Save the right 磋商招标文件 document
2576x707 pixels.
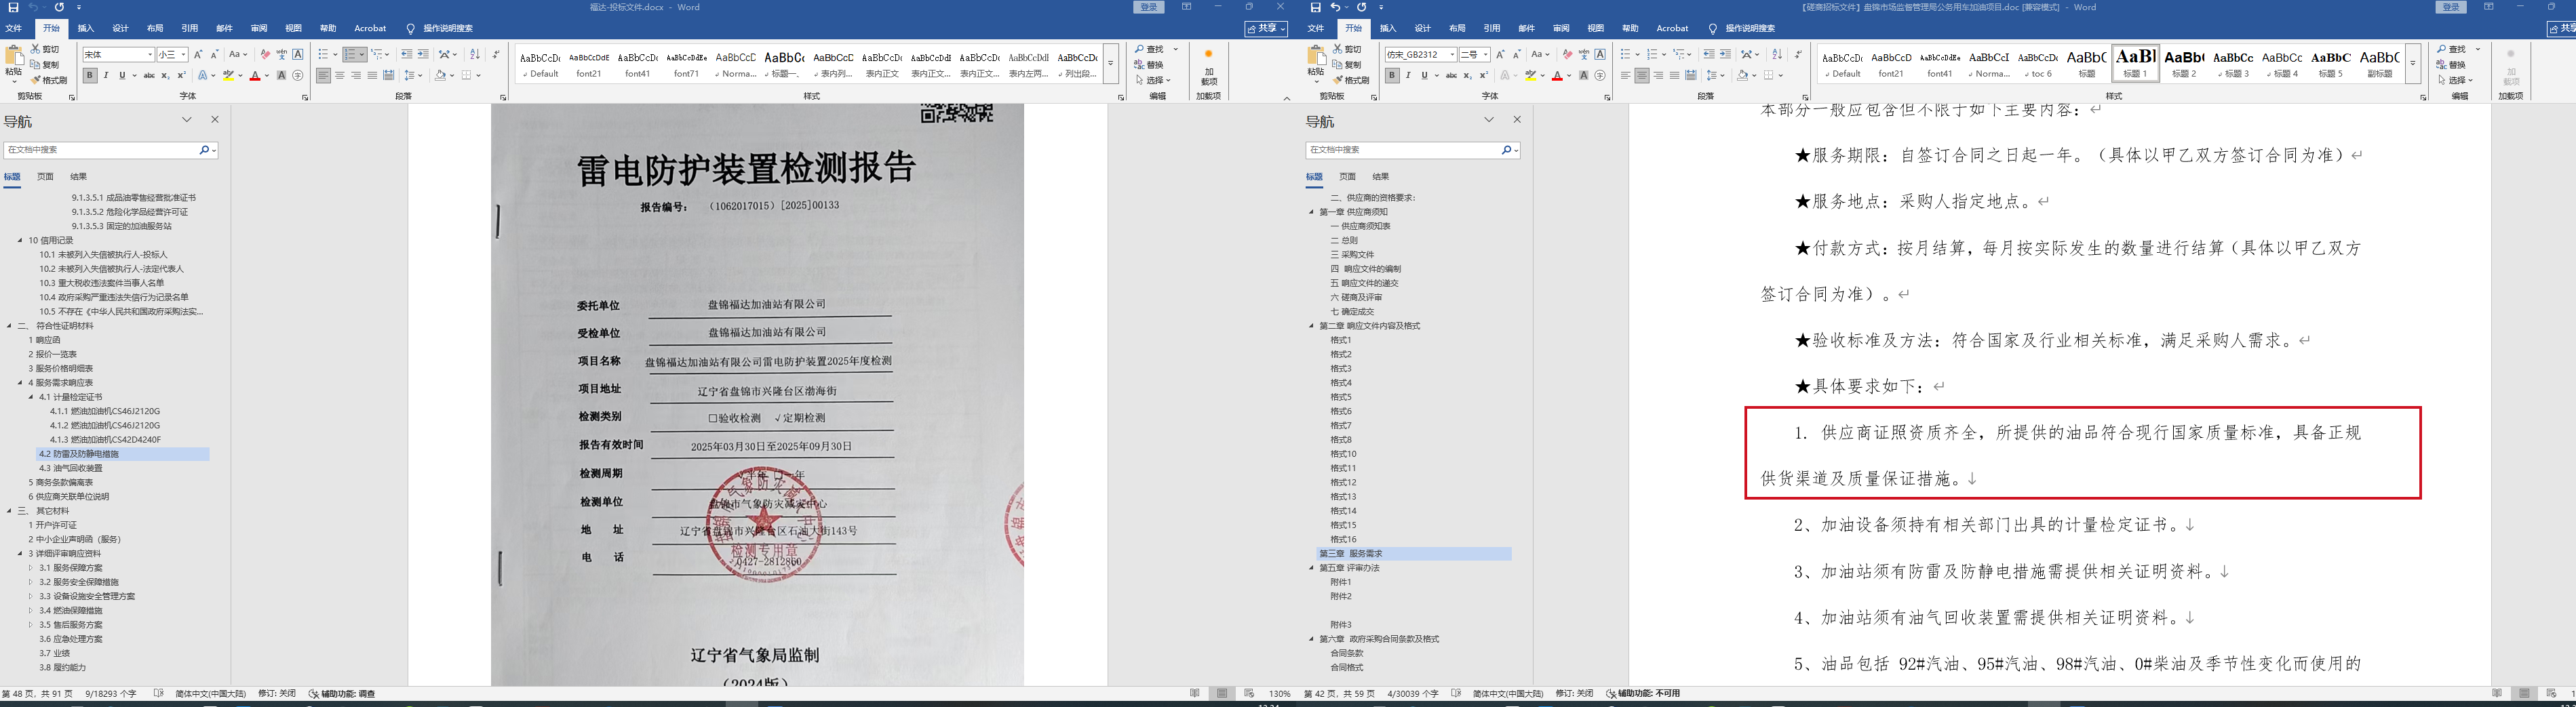pyautogui.click(x=1315, y=7)
